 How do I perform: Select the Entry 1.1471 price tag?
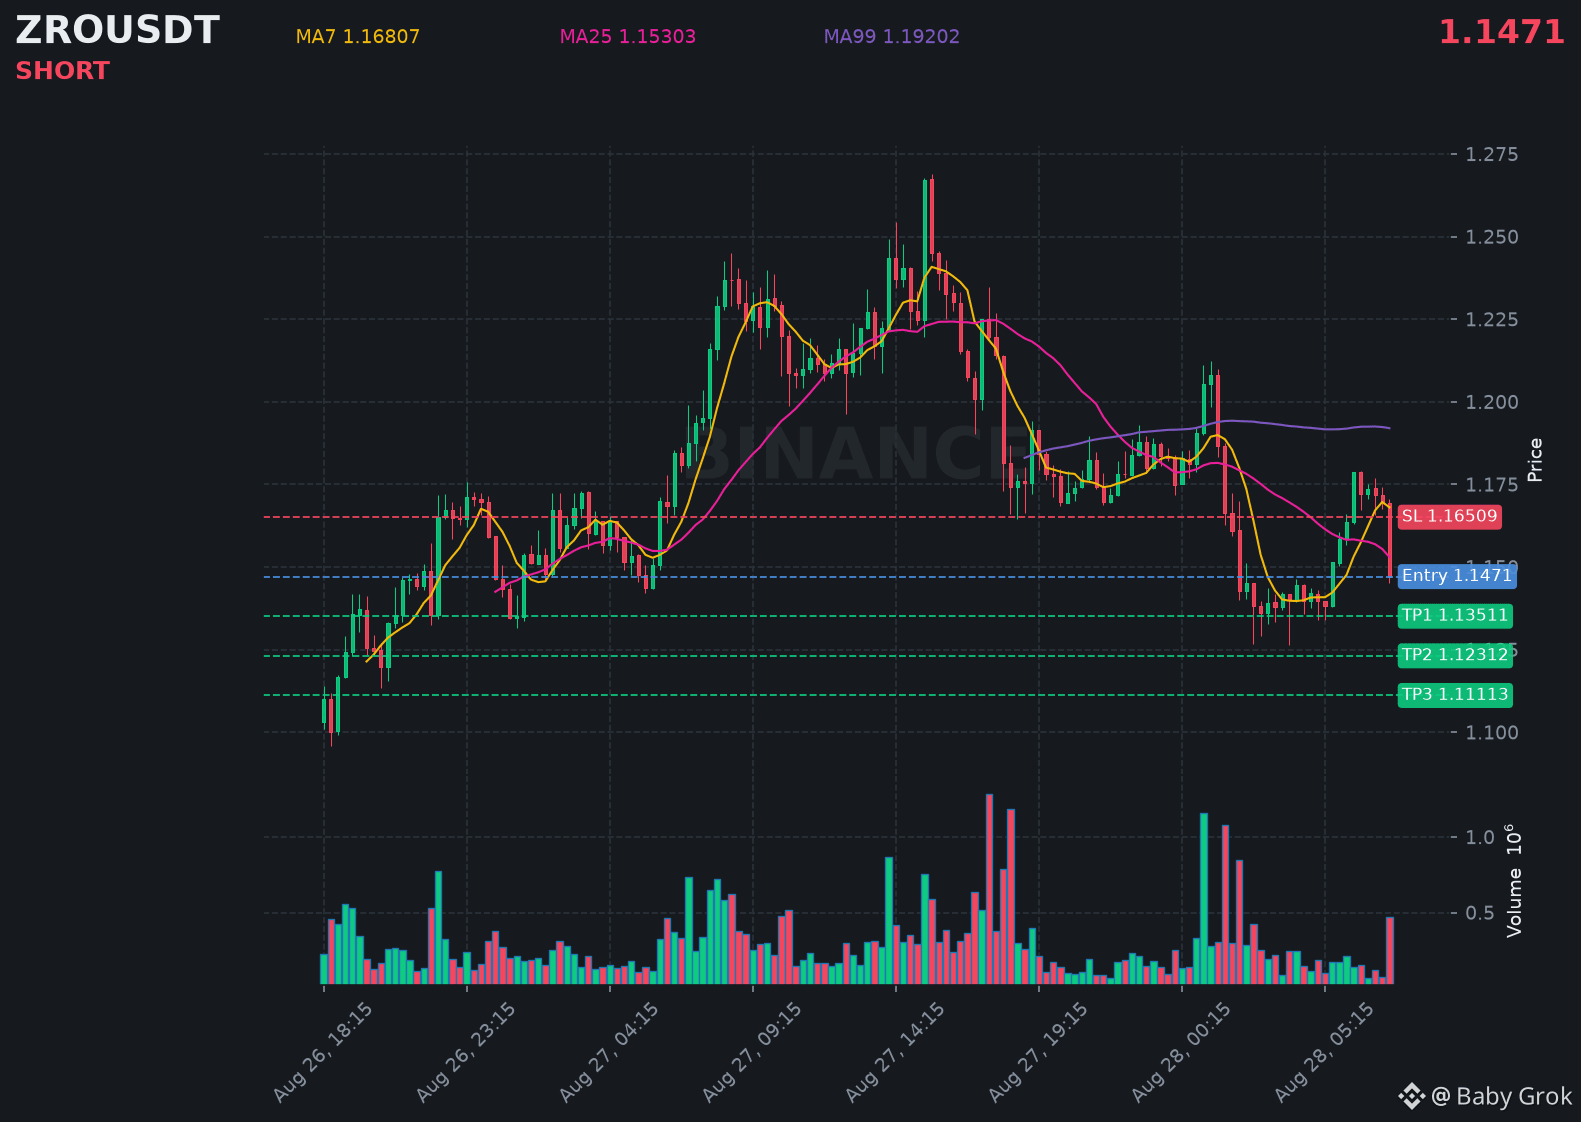click(1457, 576)
